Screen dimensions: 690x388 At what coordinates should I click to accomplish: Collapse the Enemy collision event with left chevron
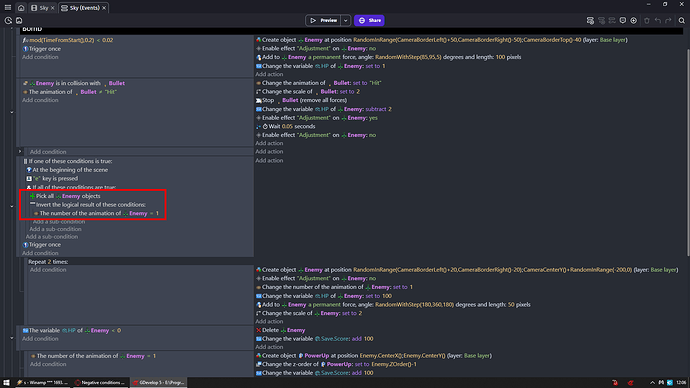coord(12,112)
